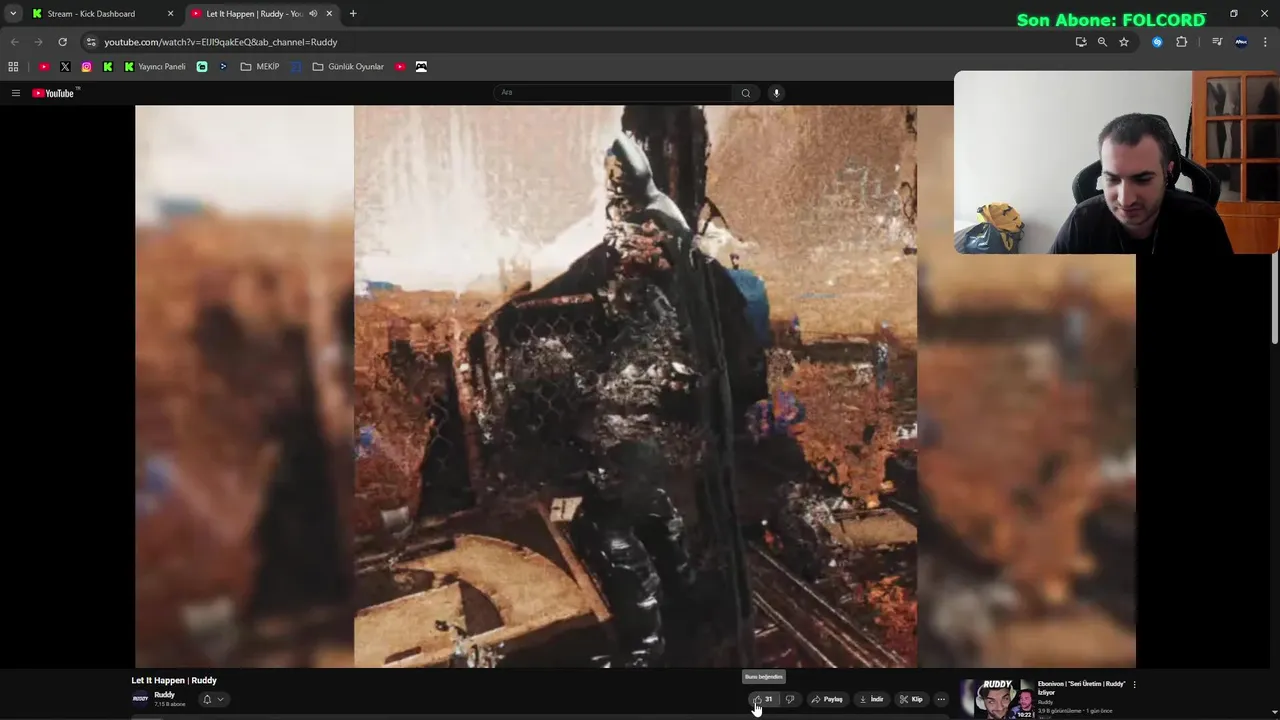This screenshot has height=720, width=1280.
Task: Like the video with thumbs-up button
Action: (763, 699)
